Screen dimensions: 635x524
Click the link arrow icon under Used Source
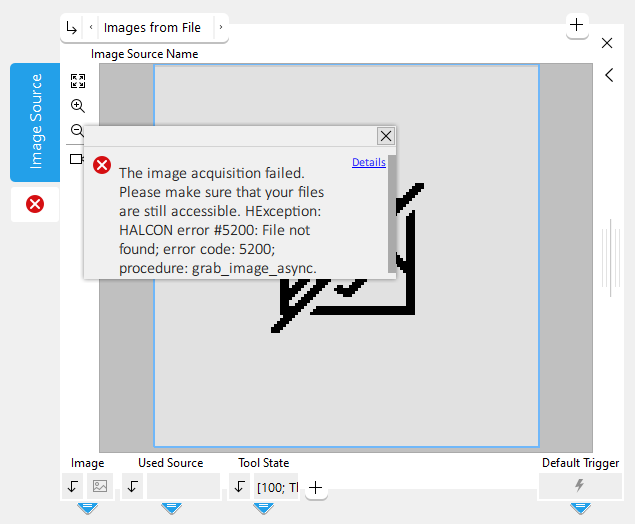coord(133,487)
